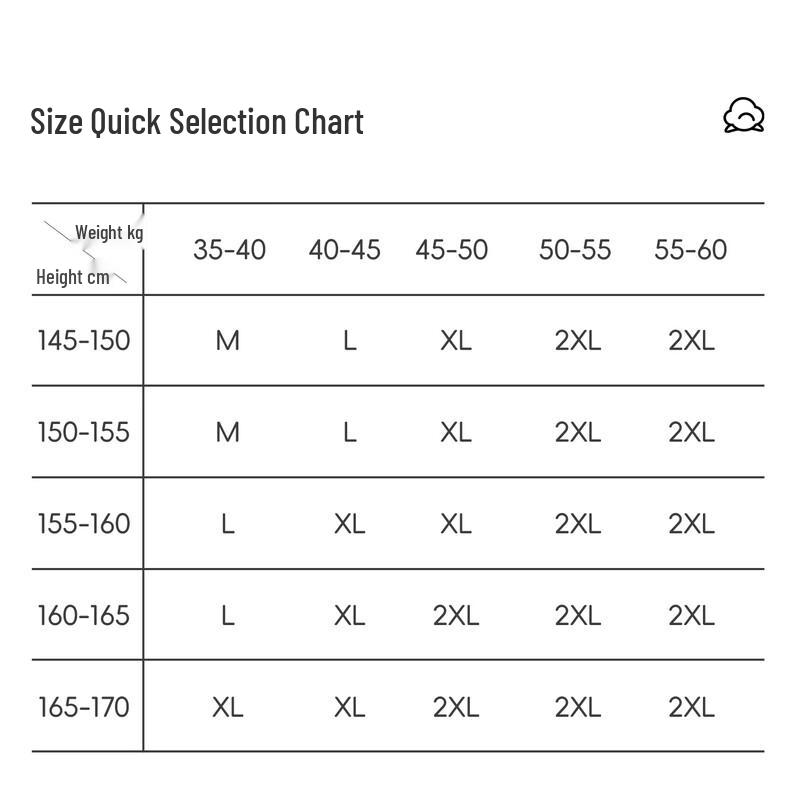Viewport: 800px width, 800px height.
Task: Click the cloud logo icon
Action: [x=744, y=116]
